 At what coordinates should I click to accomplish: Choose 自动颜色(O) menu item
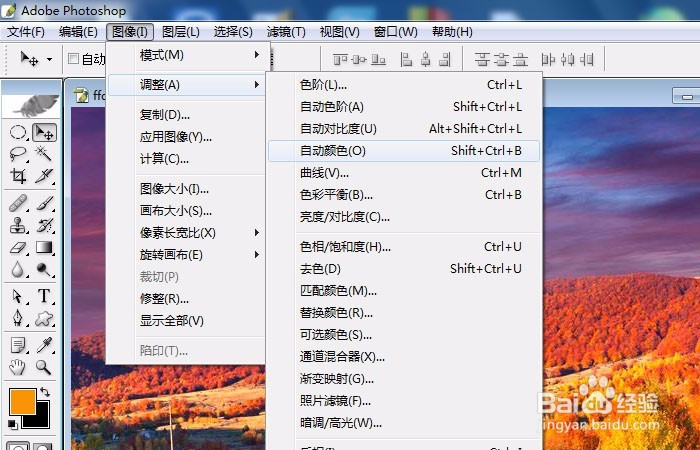tap(404, 151)
